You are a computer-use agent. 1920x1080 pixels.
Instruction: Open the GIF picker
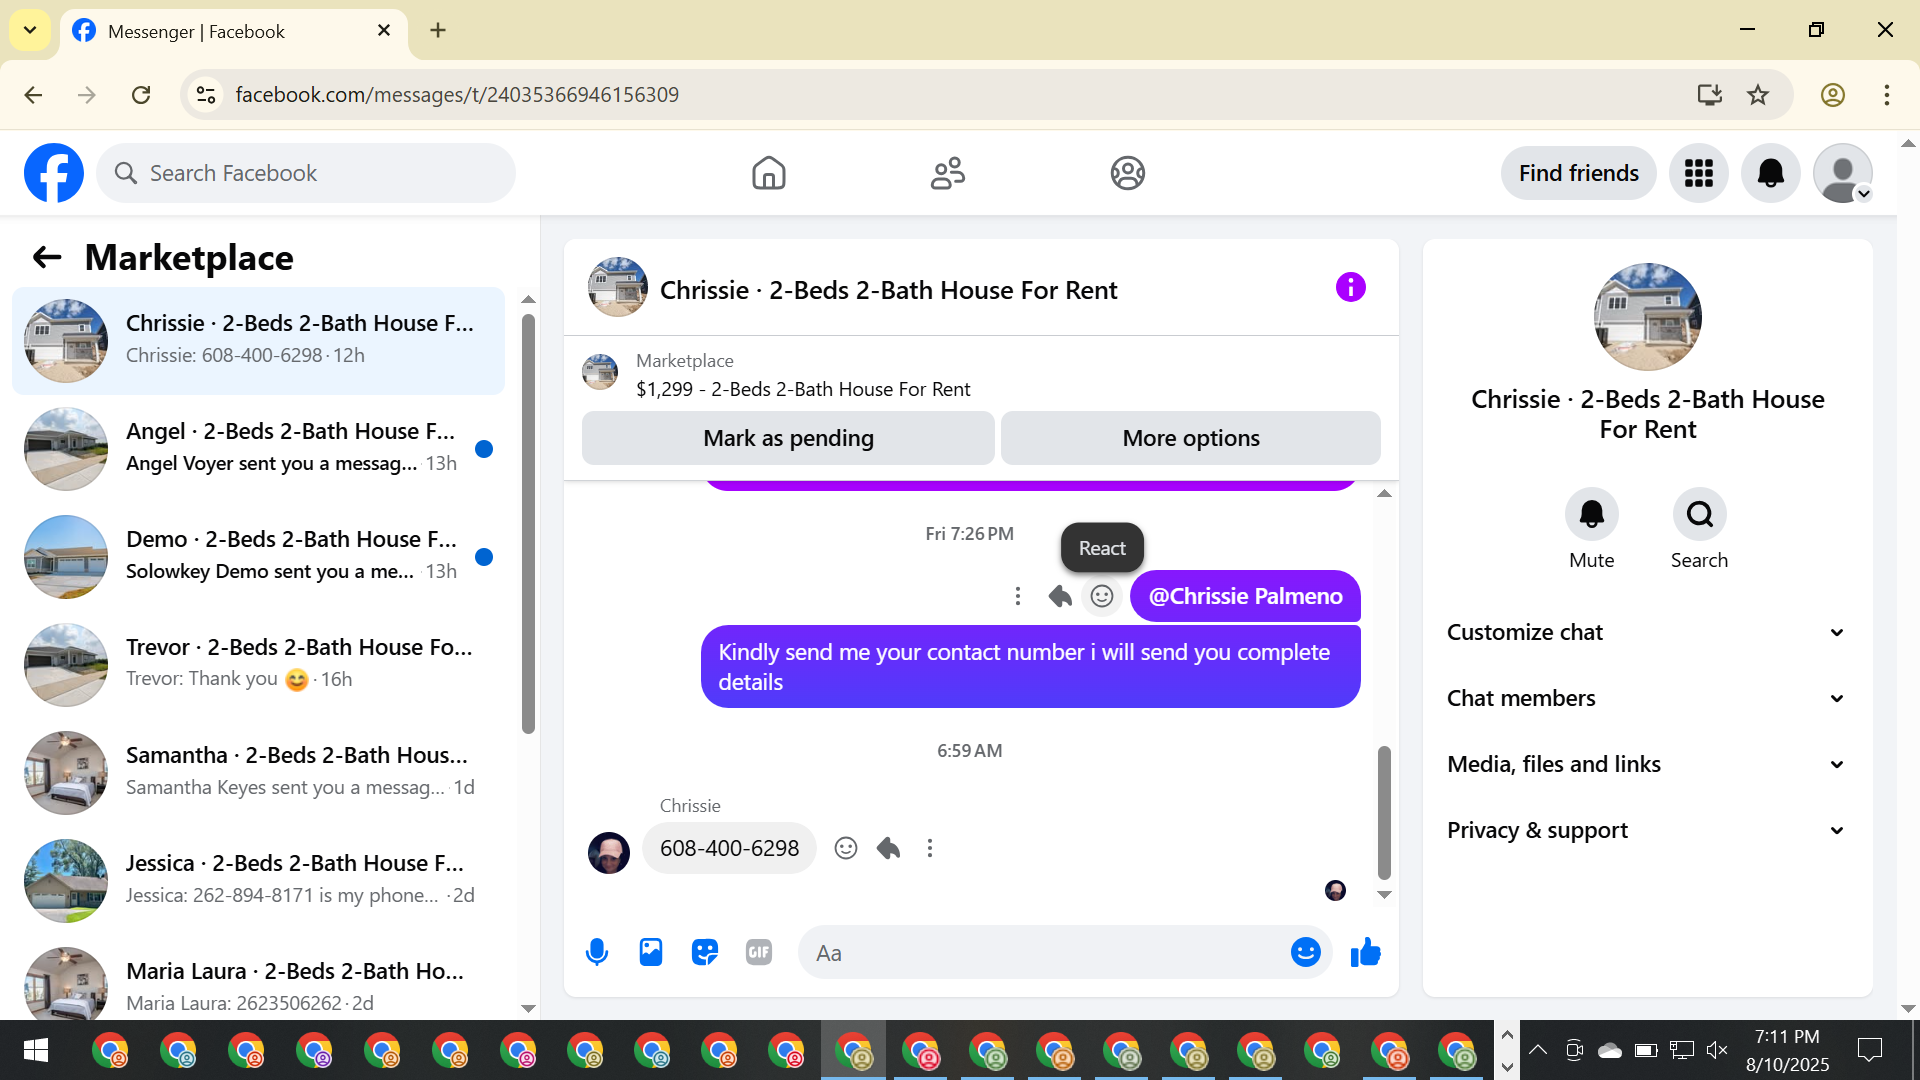[x=759, y=952]
